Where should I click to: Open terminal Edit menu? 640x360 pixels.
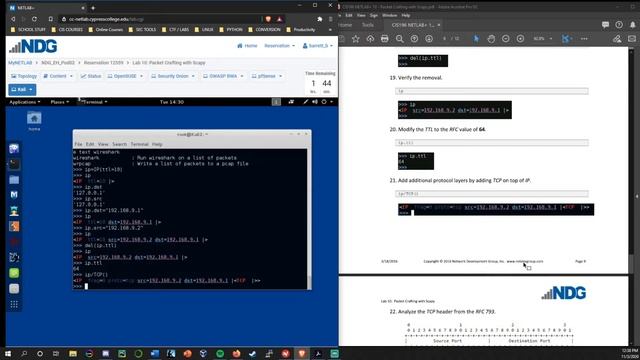(90, 144)
